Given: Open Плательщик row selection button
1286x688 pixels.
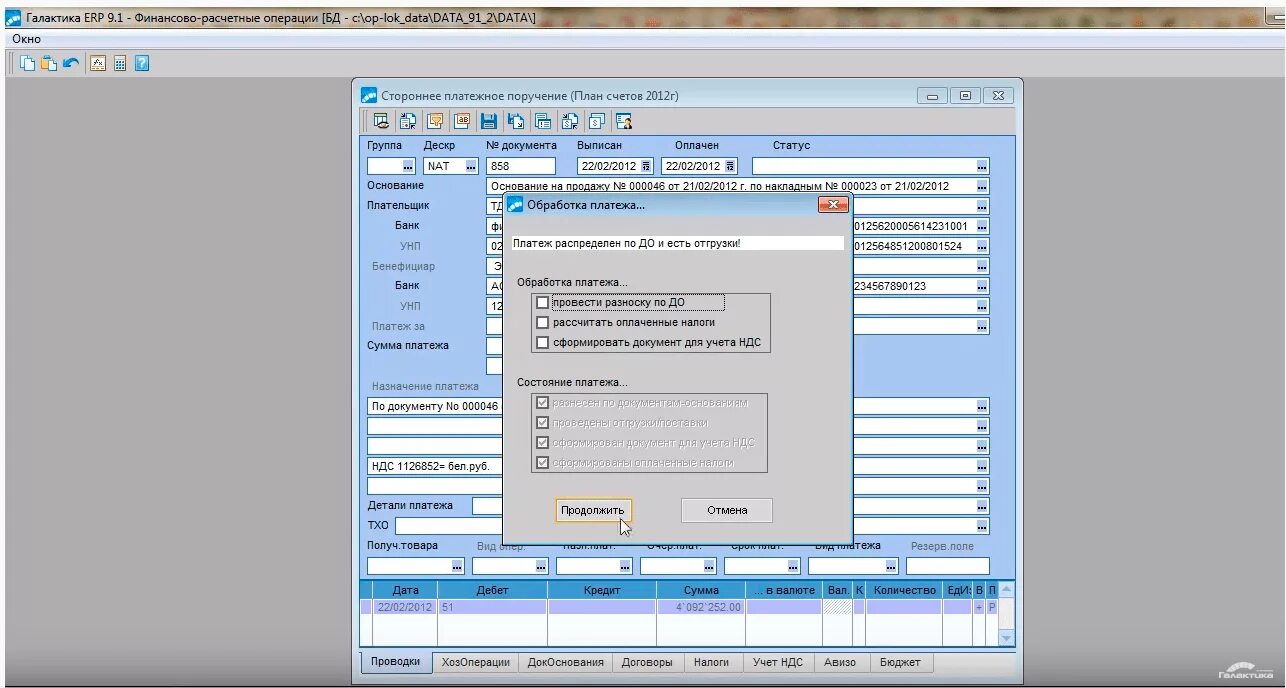Looking at the screenshot, I should (x=982, y=206).
